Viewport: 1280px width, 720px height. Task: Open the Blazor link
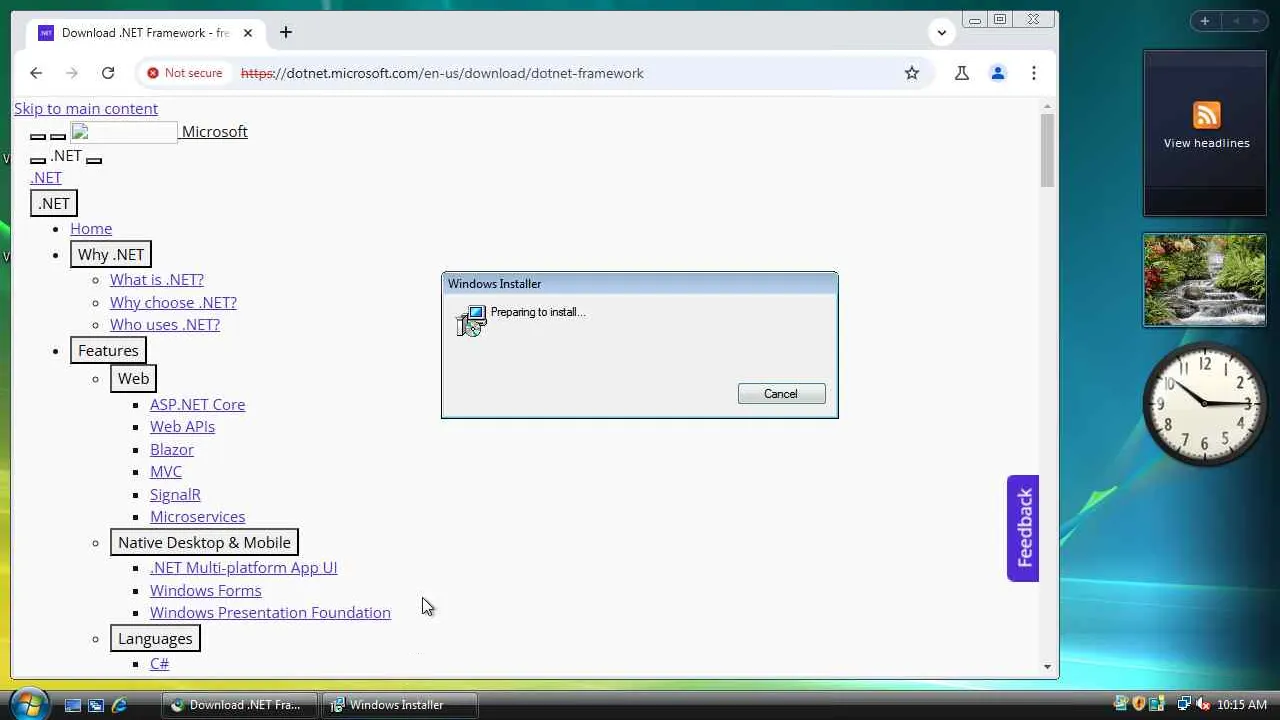pos(172,450)
